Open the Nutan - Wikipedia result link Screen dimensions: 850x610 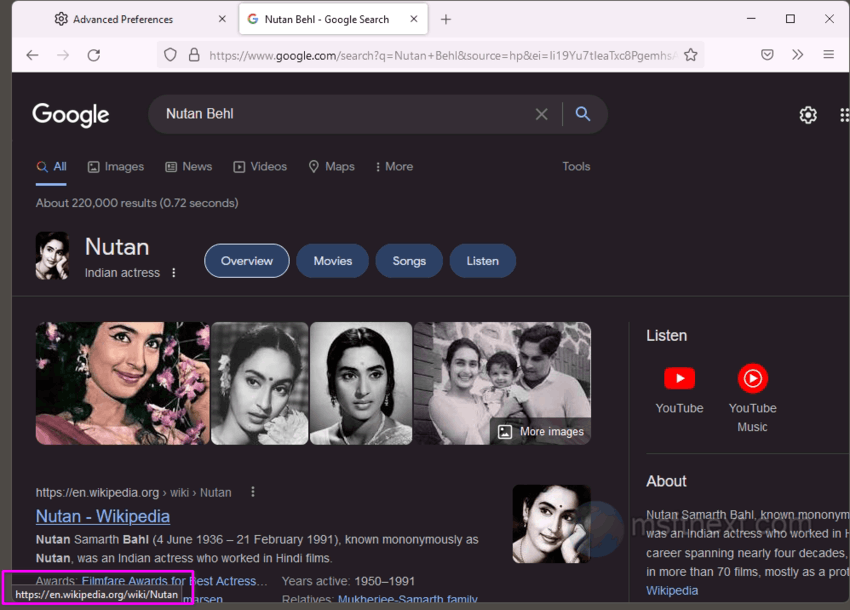(103, 516)
